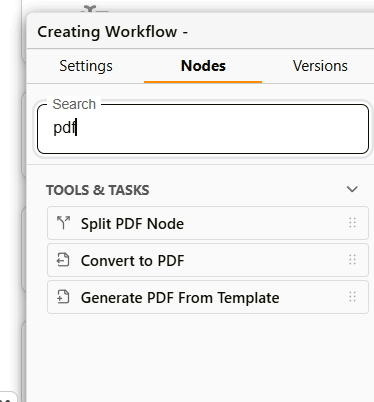
Task: Select the Split PDF Node label
Action: [132, 224]
